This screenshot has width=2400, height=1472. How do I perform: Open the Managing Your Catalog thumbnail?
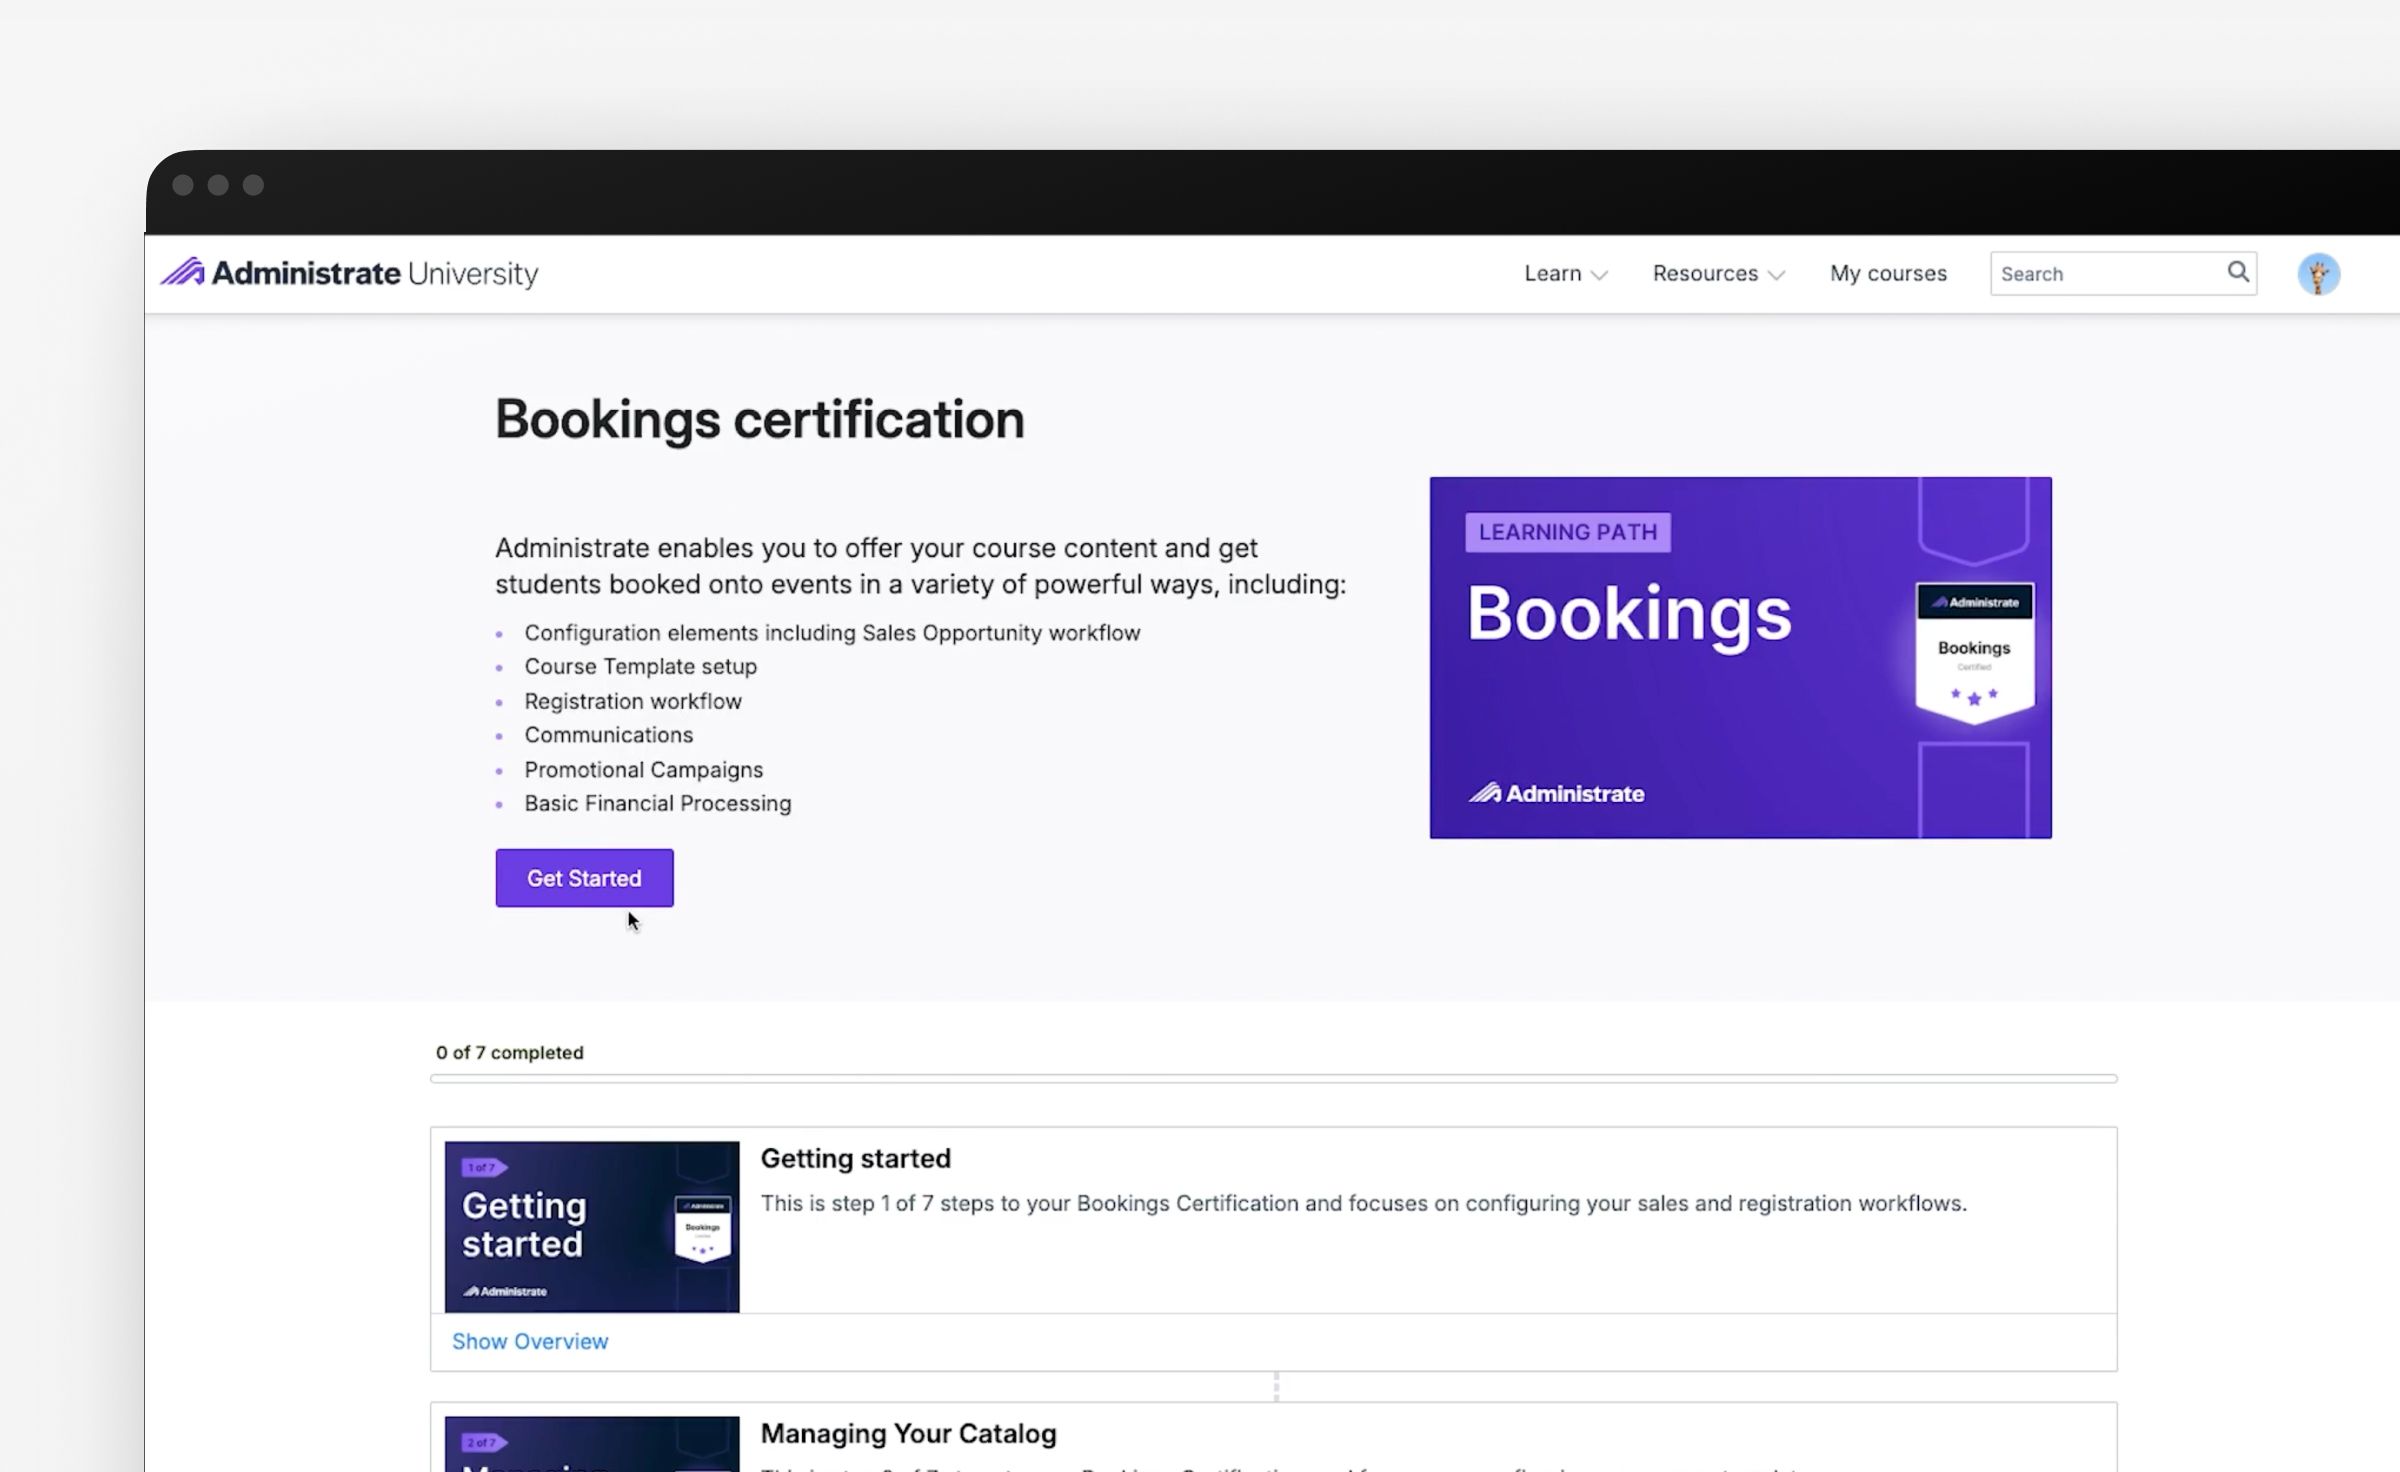[592, 1444]
